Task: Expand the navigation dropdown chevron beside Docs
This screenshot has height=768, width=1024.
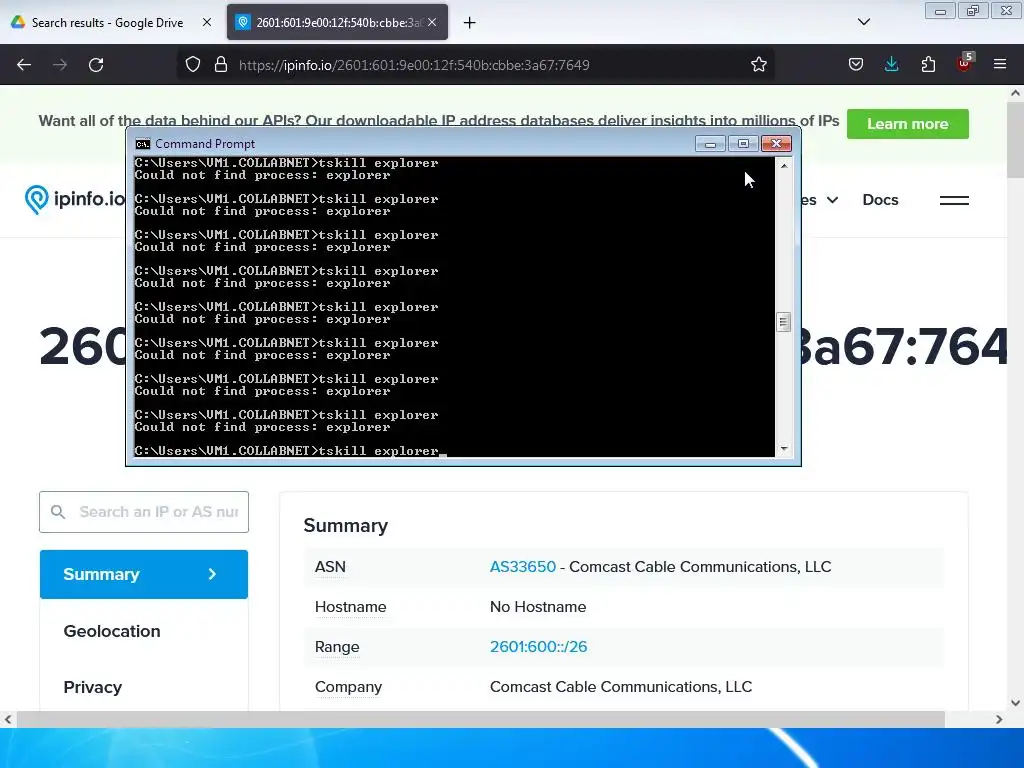Action: [x=833, y=200]
